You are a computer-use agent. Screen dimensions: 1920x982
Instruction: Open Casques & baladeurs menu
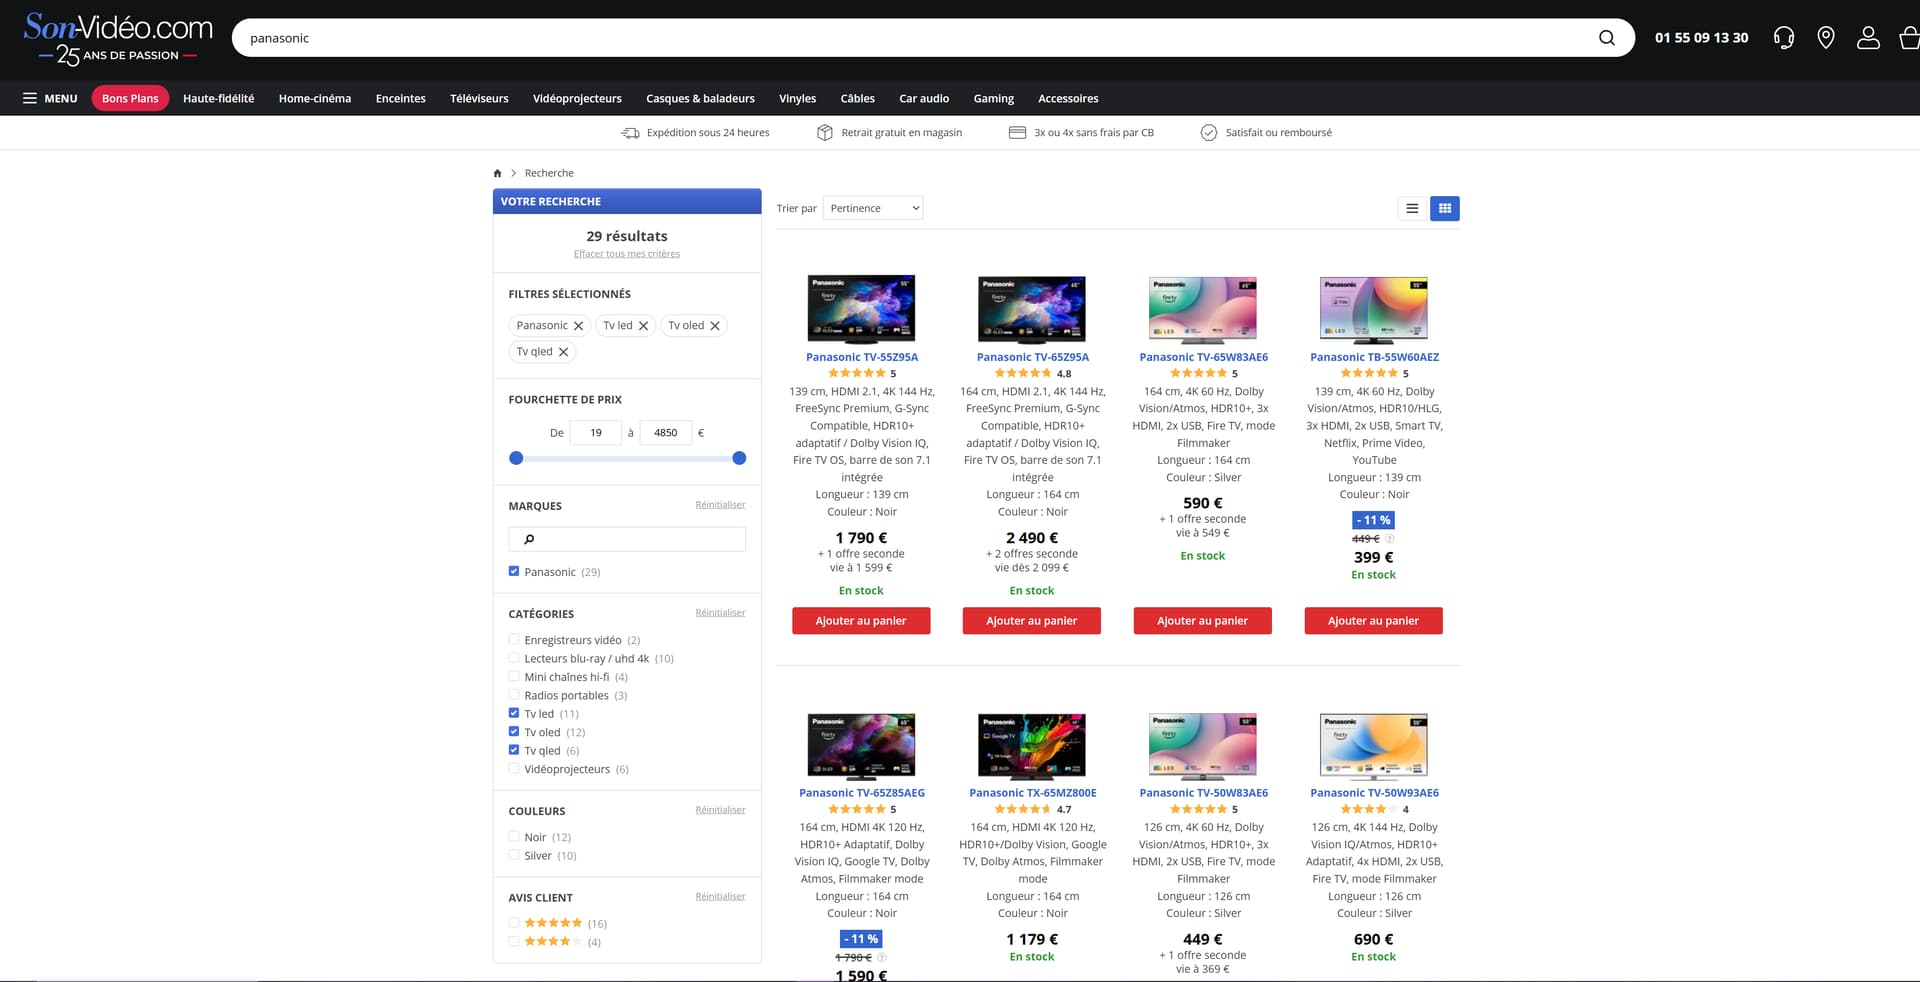click(700, 98)
